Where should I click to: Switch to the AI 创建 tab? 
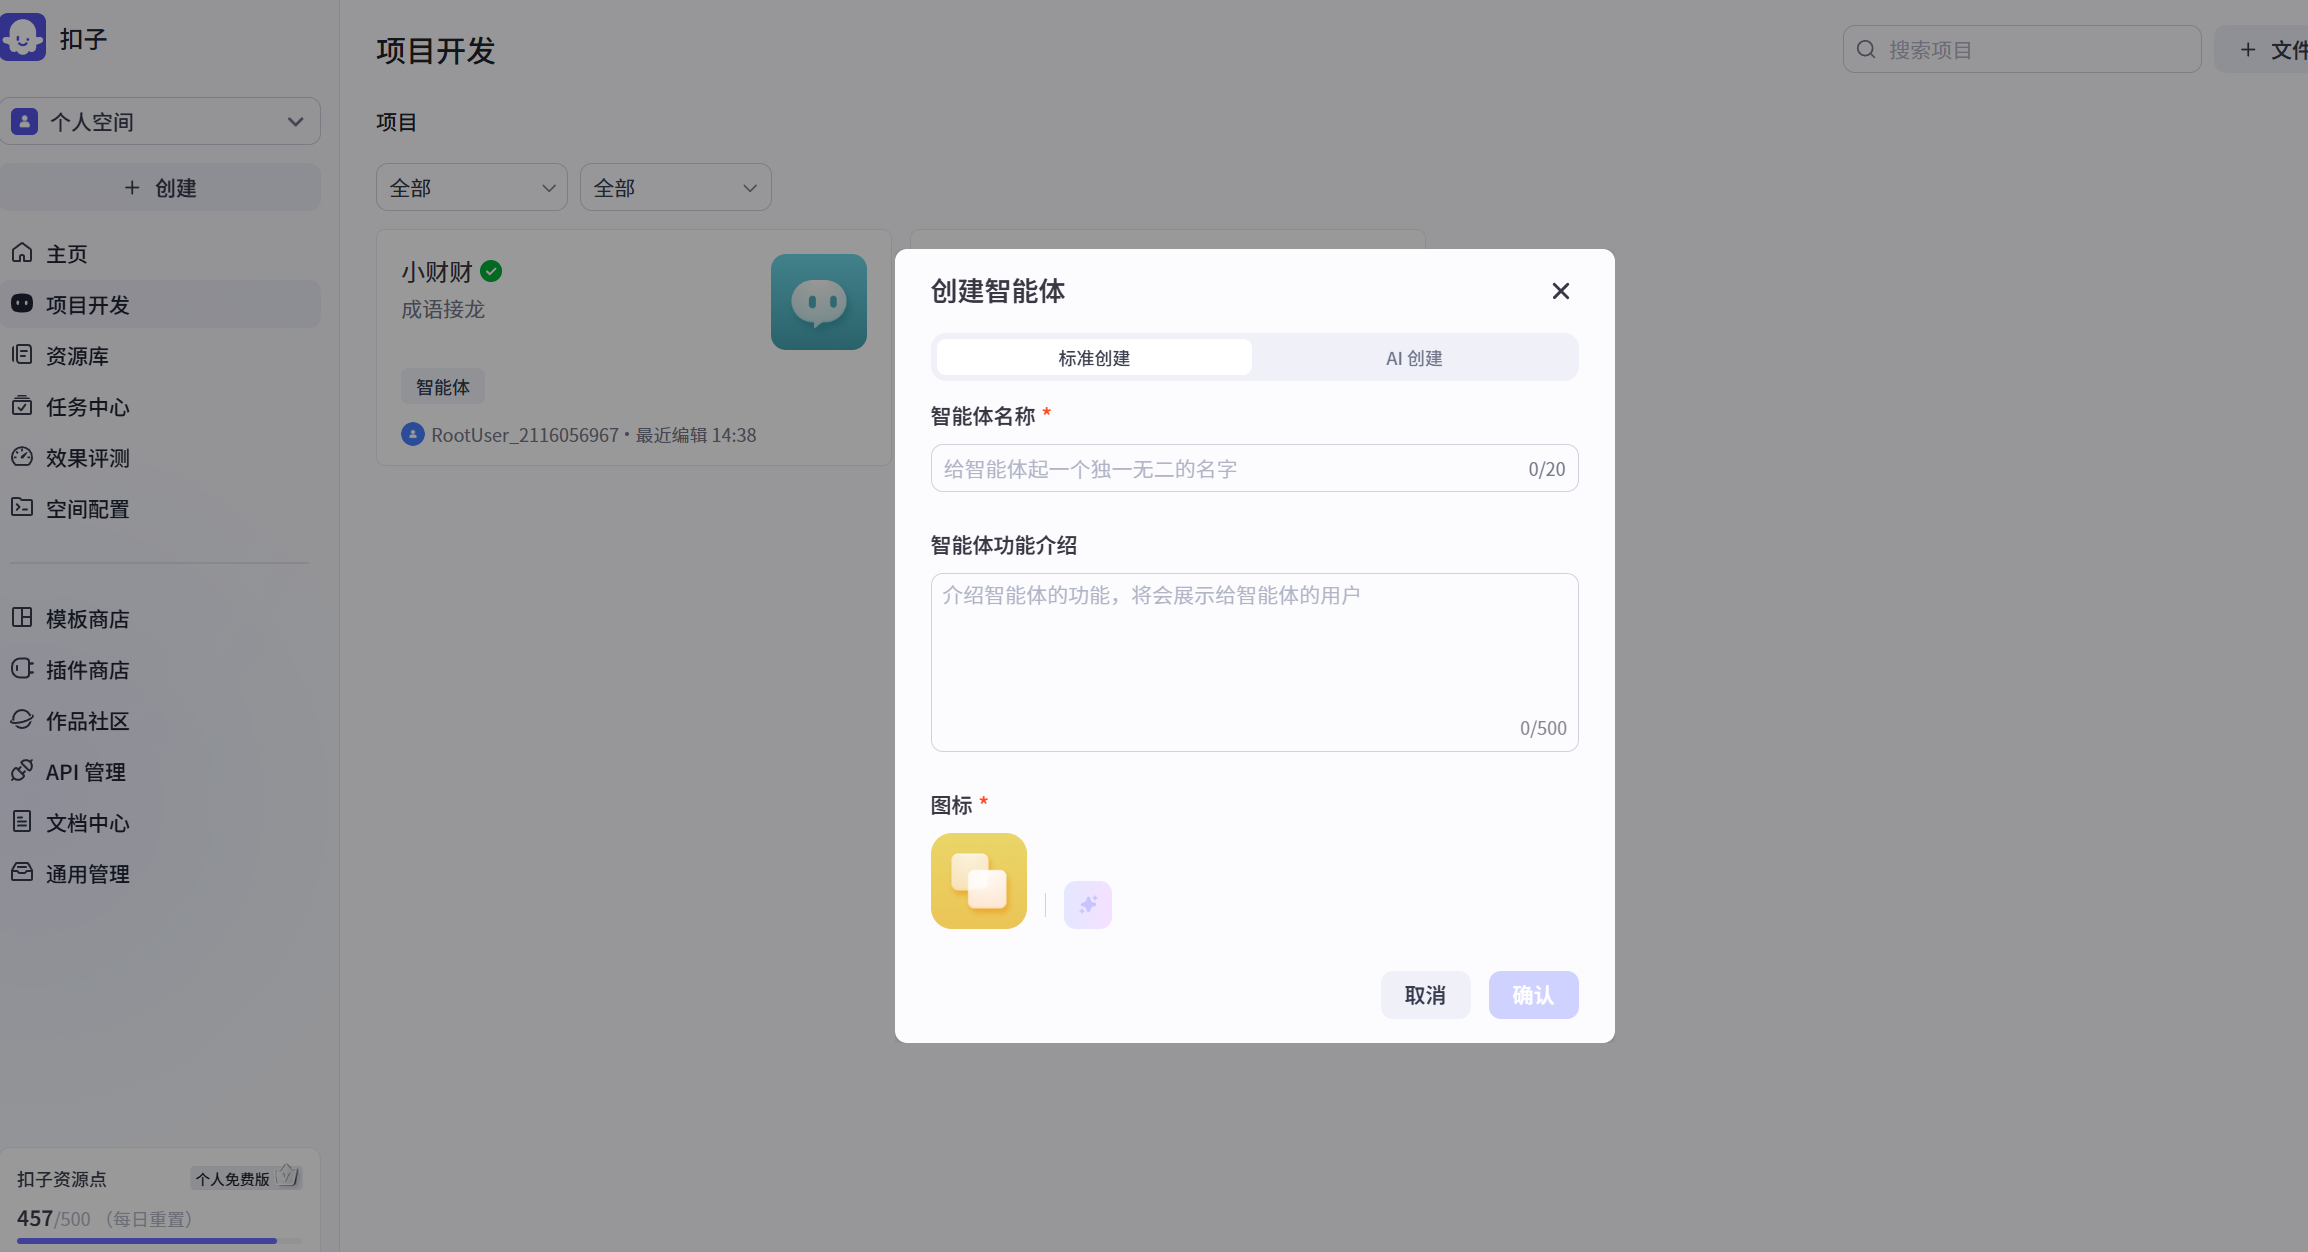pos(1414,357)
